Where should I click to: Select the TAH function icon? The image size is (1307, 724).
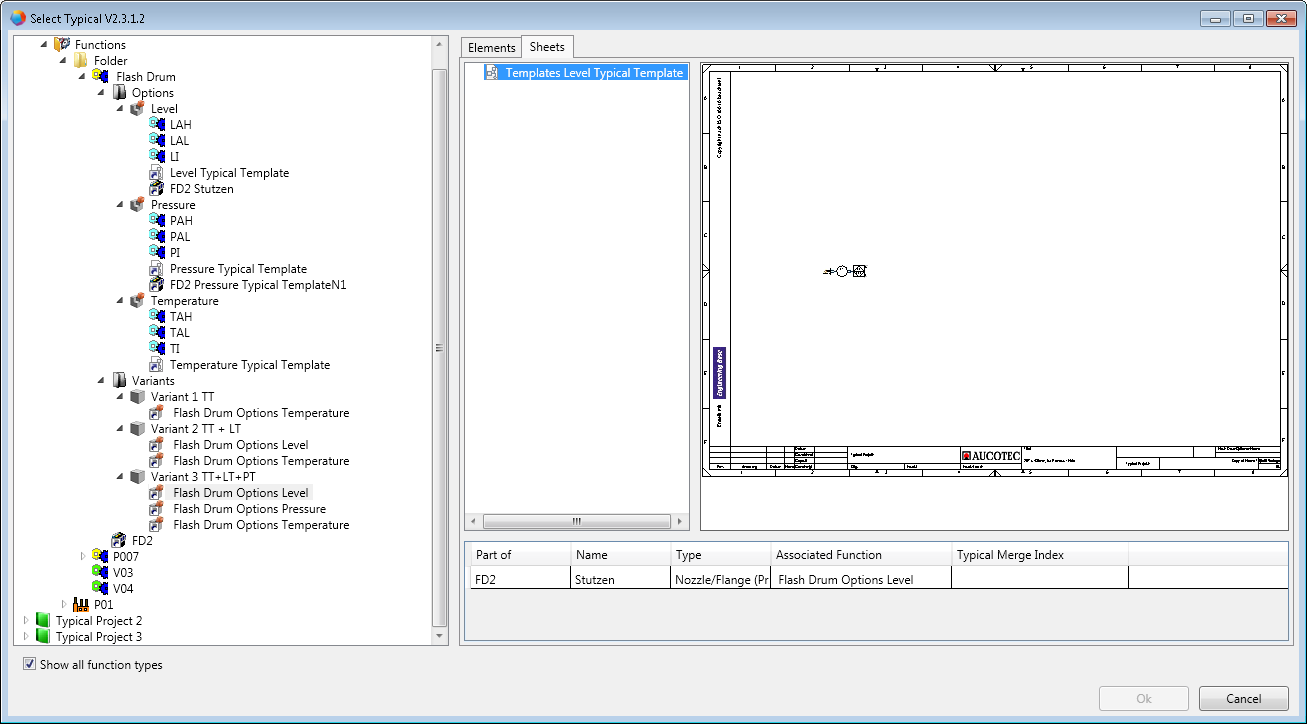[x=157, y=317]
